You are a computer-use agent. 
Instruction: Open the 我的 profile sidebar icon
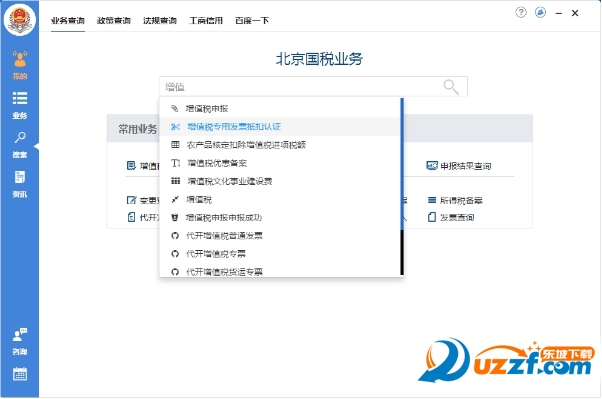point(20,65)
